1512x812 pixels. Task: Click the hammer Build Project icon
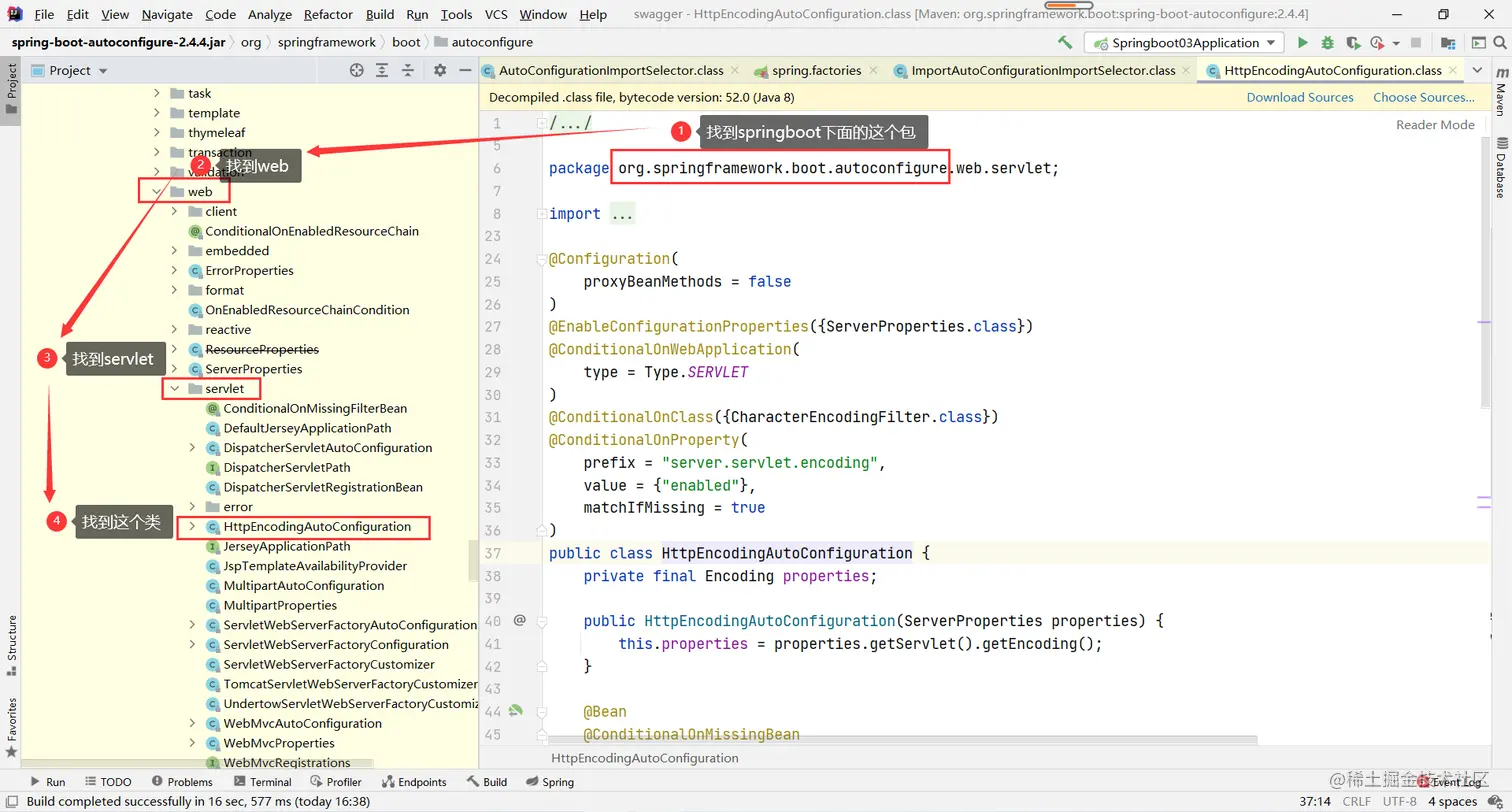(x=1065, y=43)
